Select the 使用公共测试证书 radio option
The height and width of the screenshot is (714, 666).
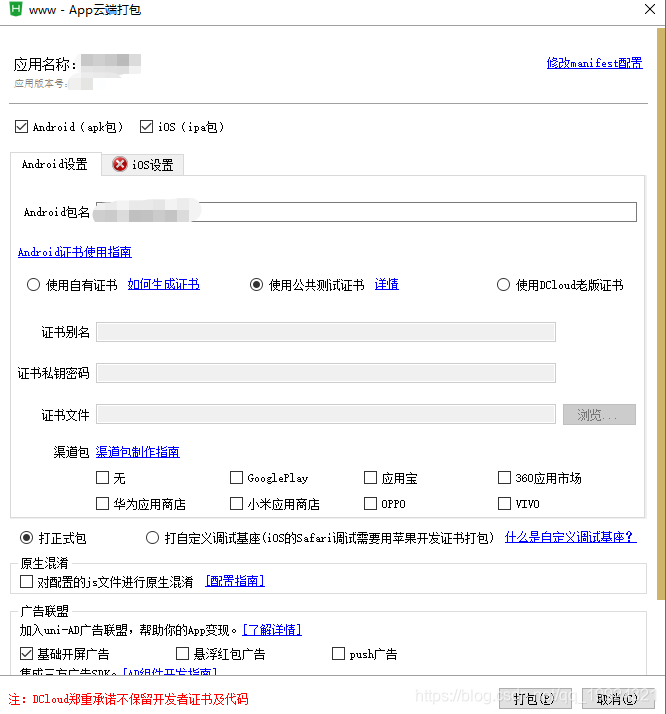256,285
